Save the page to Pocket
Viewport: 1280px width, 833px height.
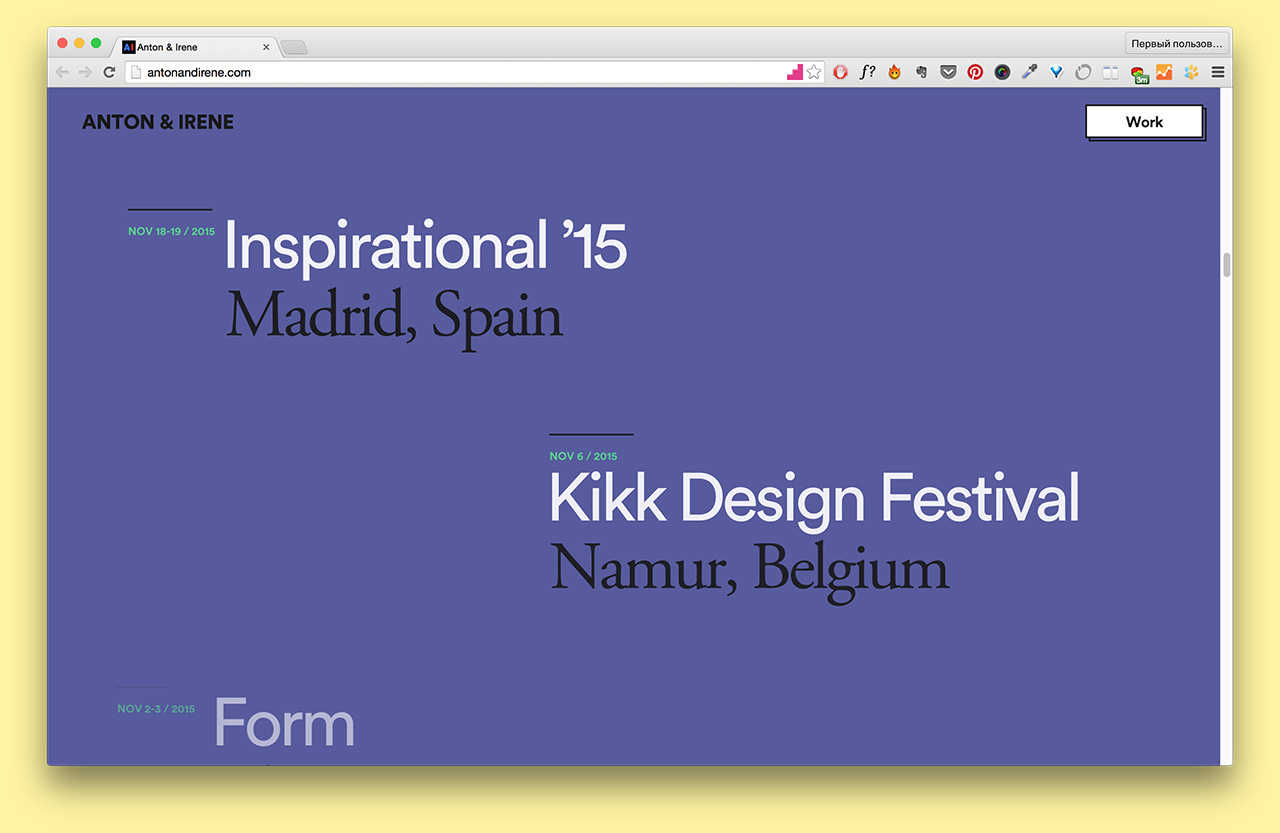(948, 72)
